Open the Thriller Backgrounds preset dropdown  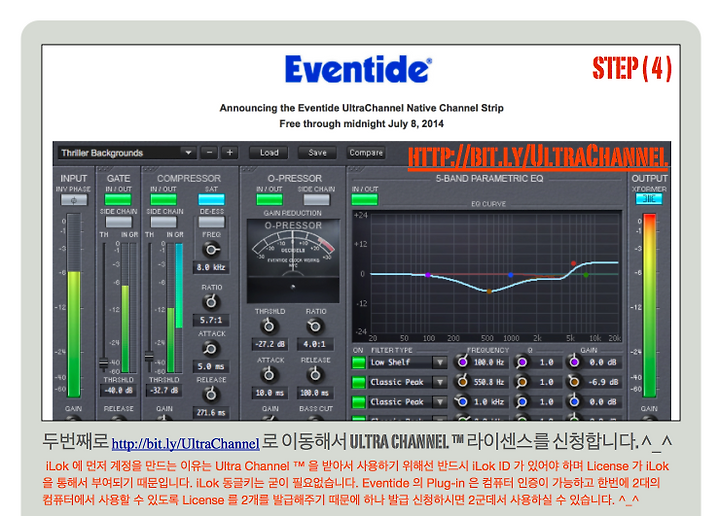point(127,153)
